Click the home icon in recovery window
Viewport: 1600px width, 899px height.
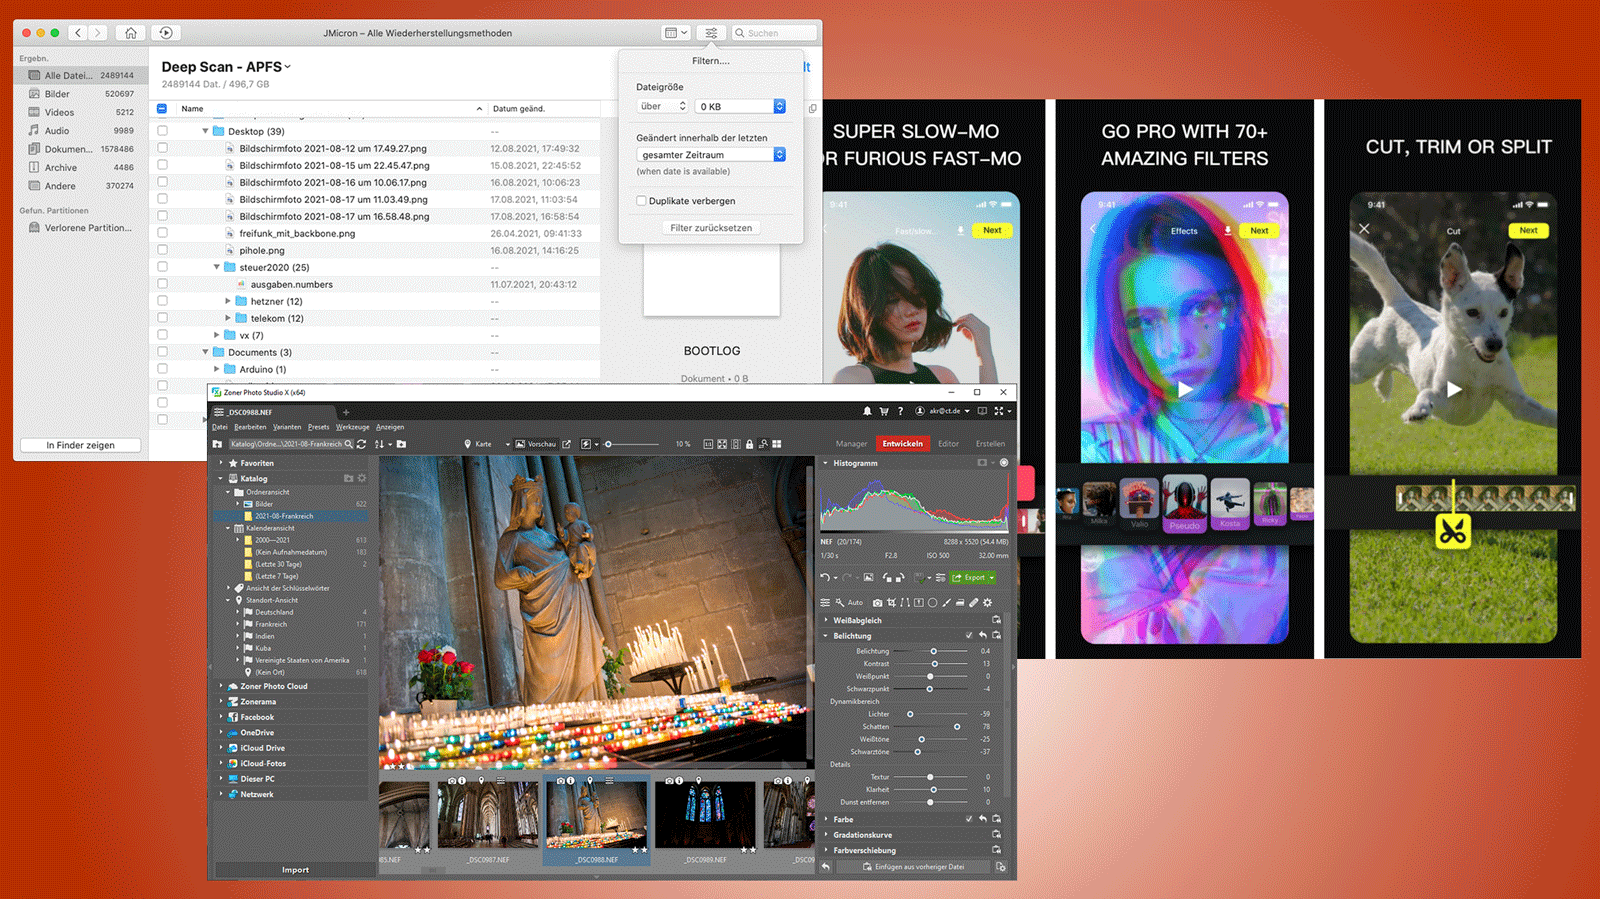130,33
